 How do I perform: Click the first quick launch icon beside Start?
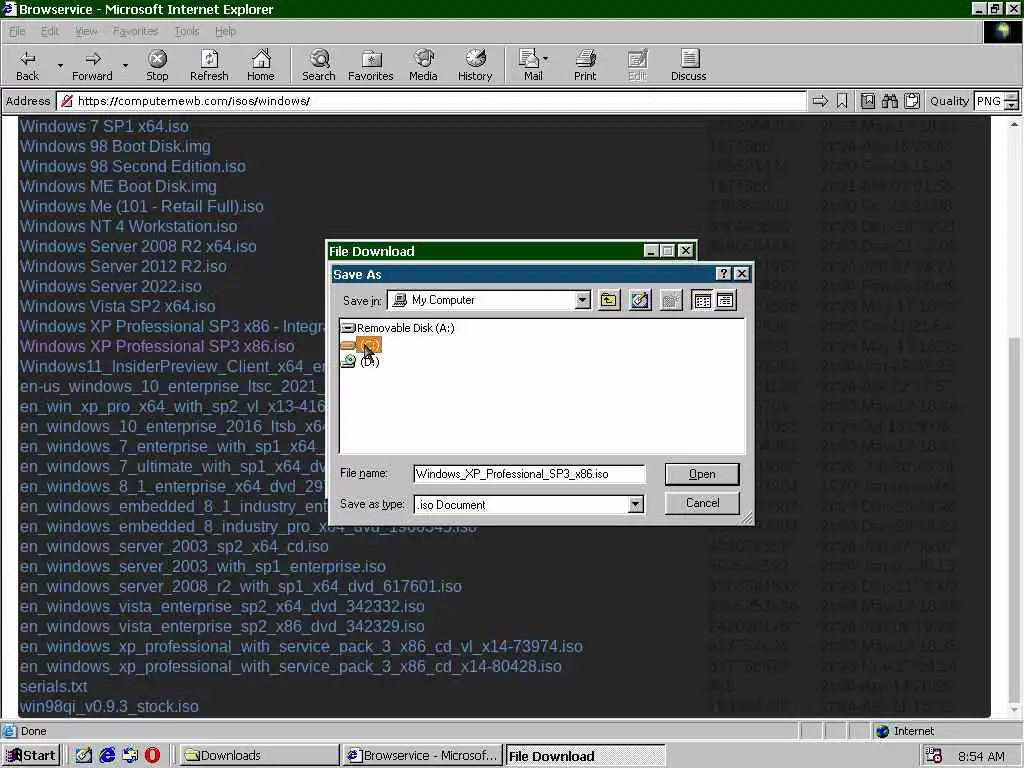click(x=84, y=755)
